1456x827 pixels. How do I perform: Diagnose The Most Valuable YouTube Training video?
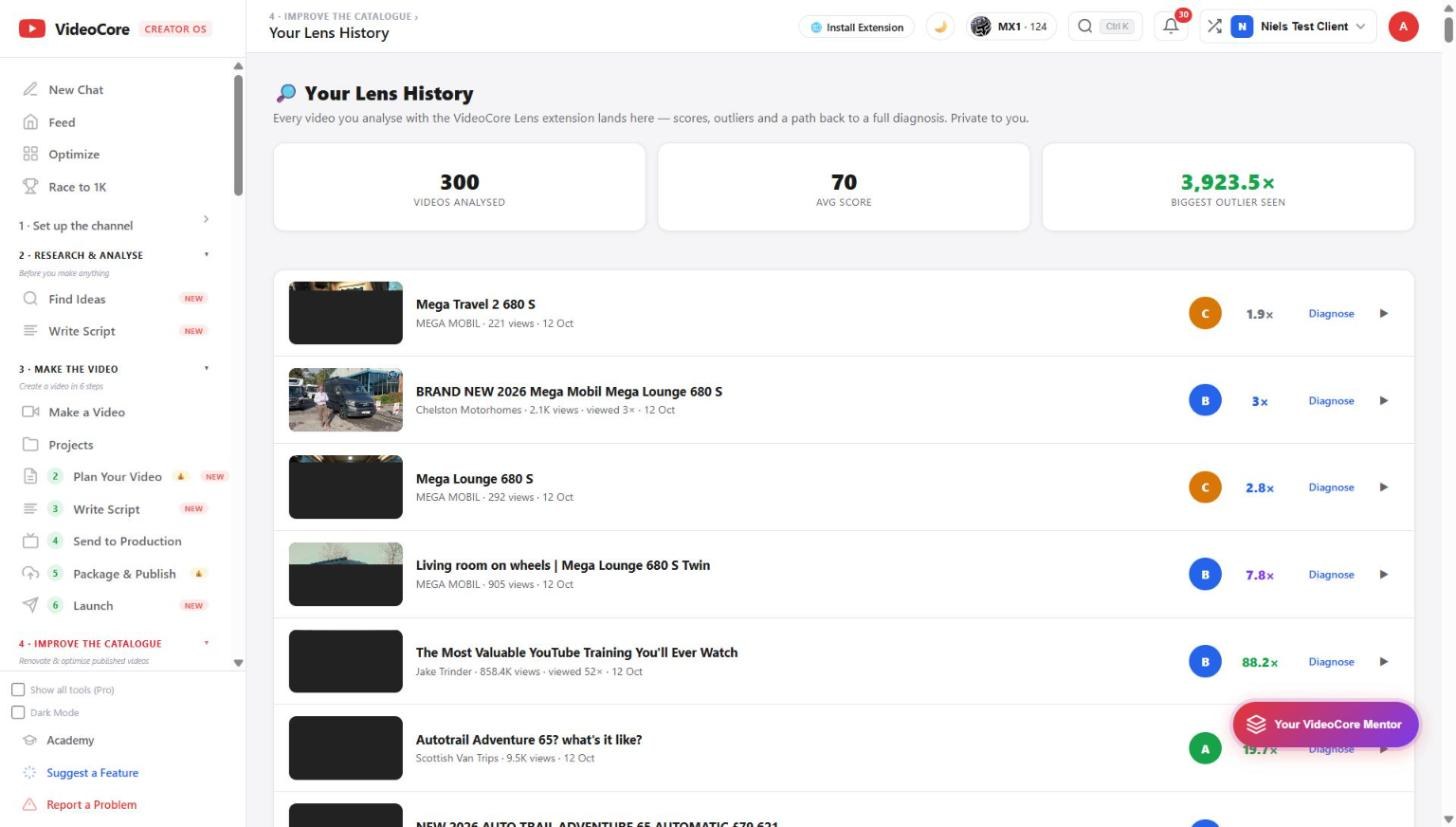click(1331, 662)
